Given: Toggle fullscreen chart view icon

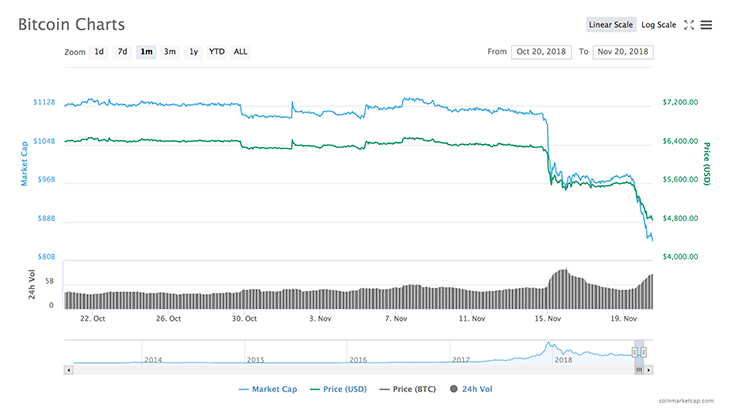Looking at the screenshot, I should pos(689,25).
